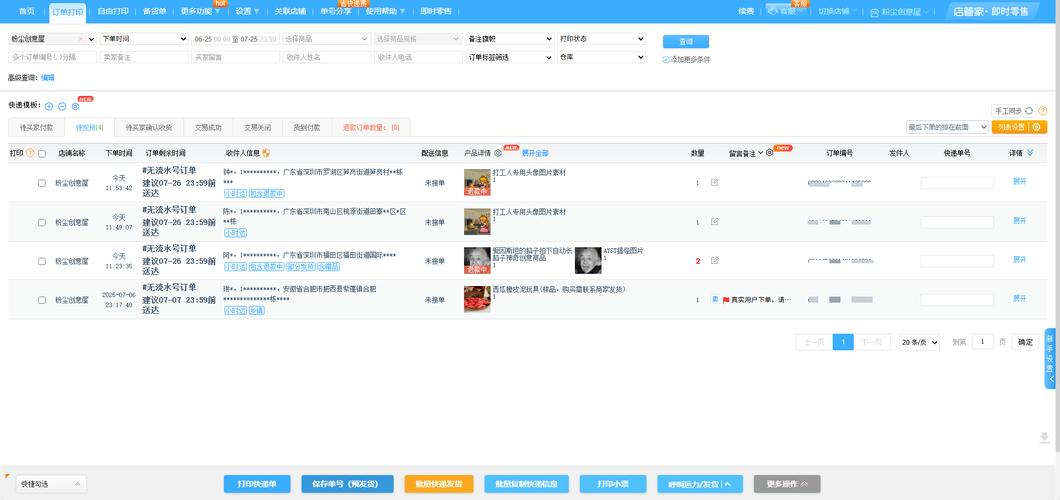Open the 20 条/页 page size dropdown
The width and height of the screenshot is (1060, 500).
[919, 343]
